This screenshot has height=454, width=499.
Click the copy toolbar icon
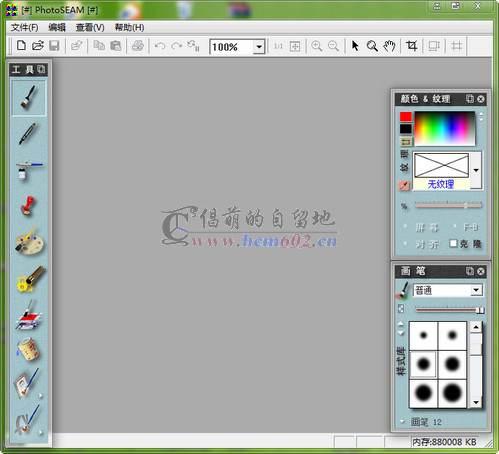coord(99,45)
